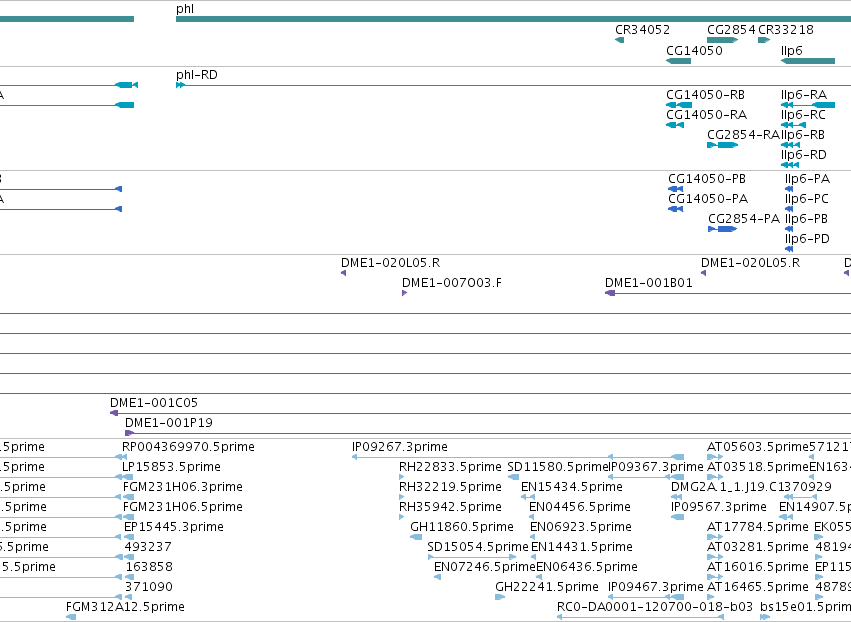Click the Ilp6-RA transcript label
851x622 pixels.
(x=804, y=95)
